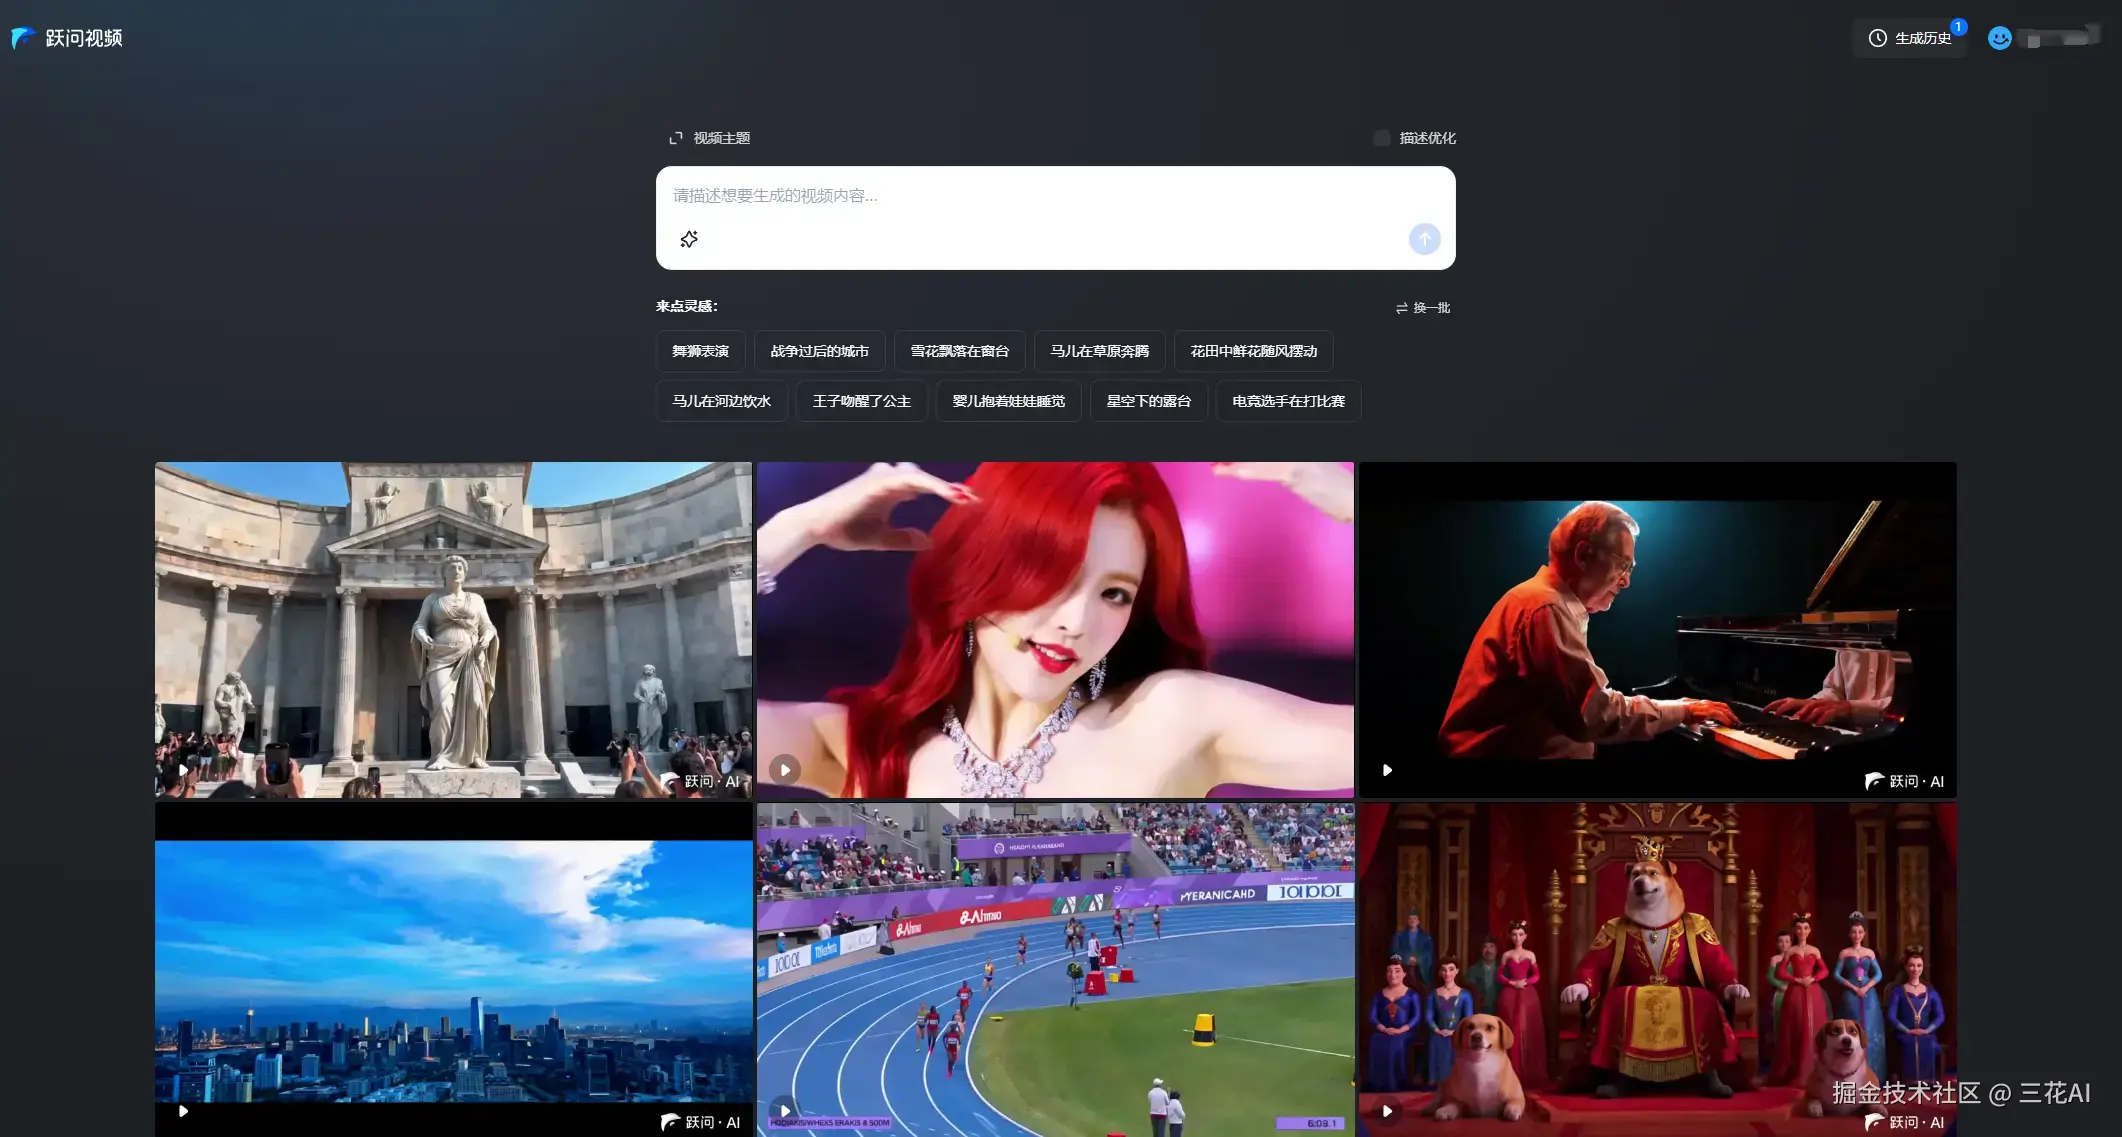Play the dog king throne video
This screenshot has height=1137, width=2122.
tap(1387, 1111)
